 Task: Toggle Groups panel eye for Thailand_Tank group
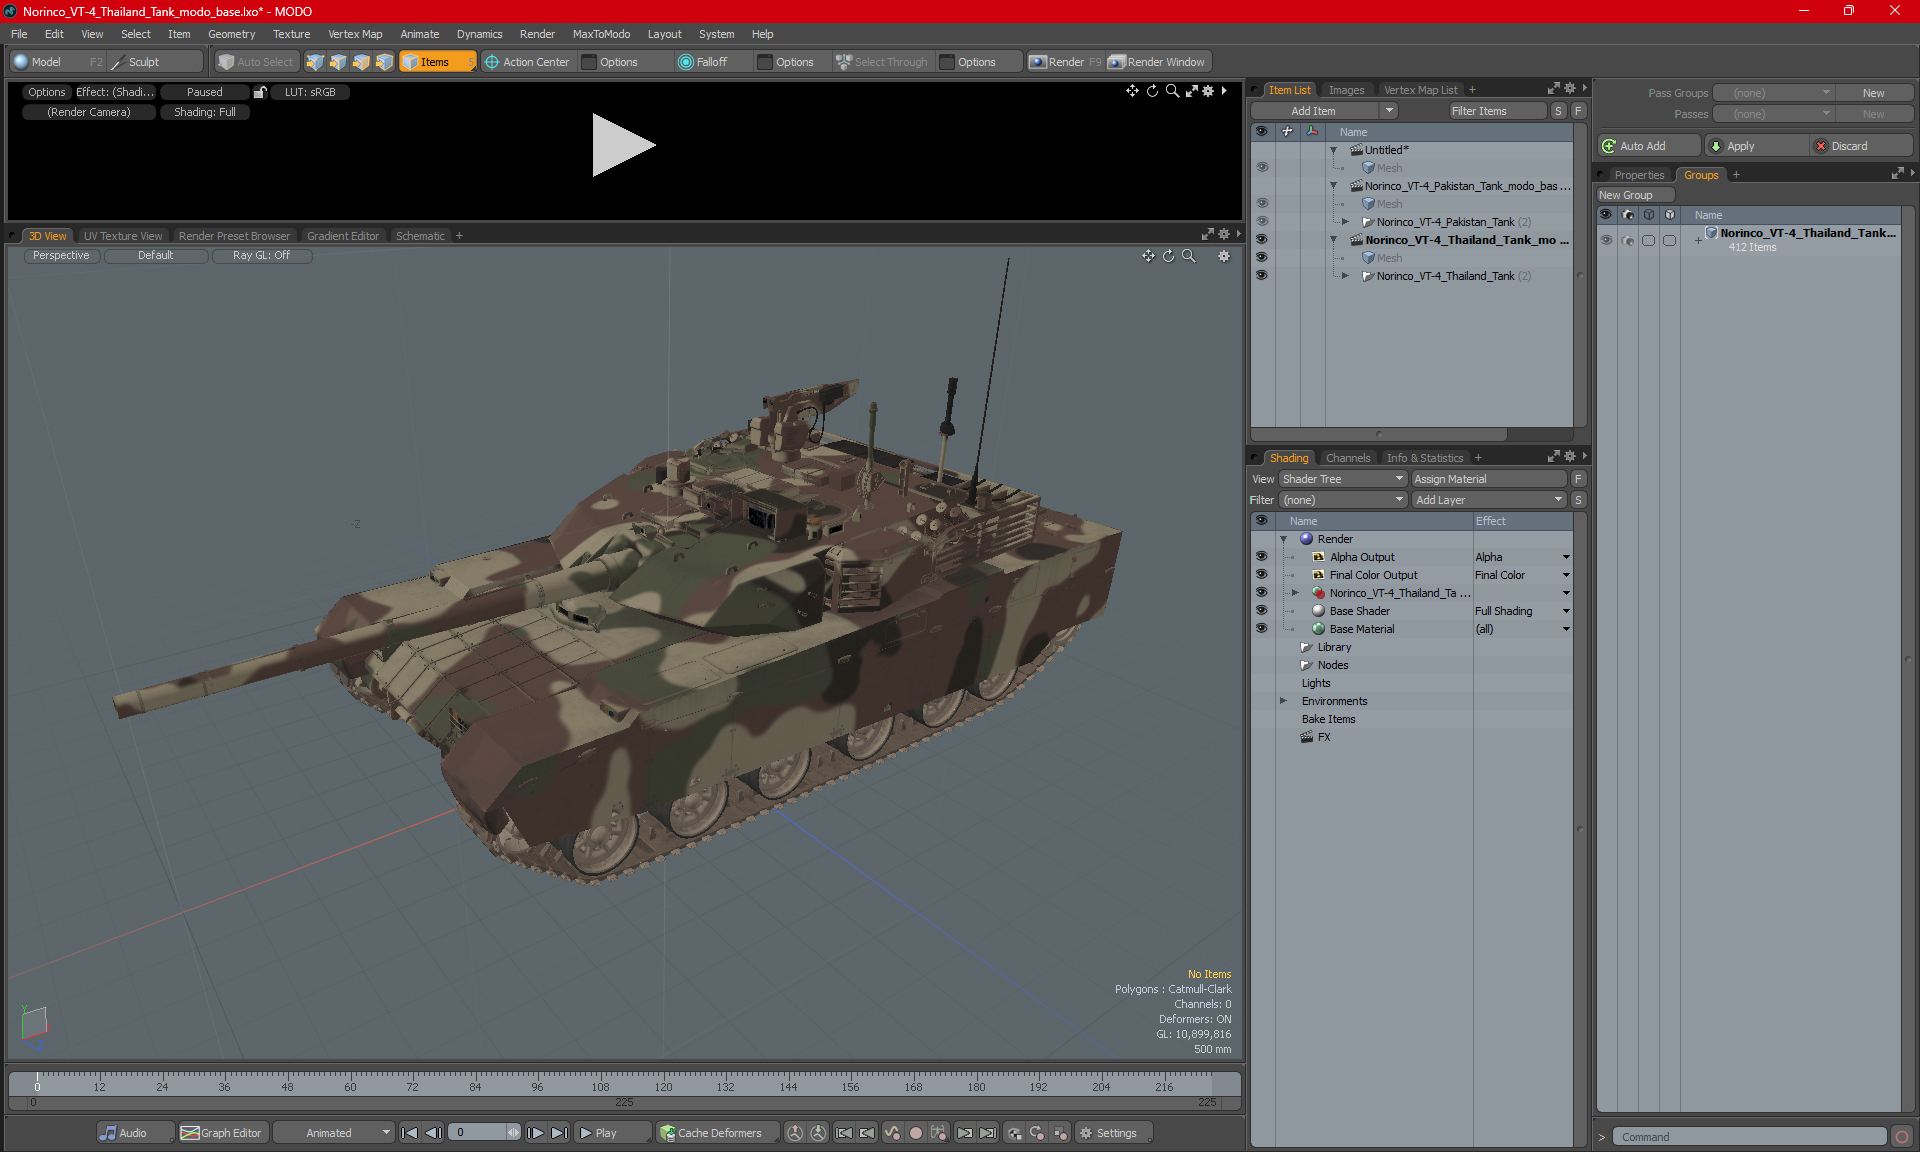[x=1606, y=240]
